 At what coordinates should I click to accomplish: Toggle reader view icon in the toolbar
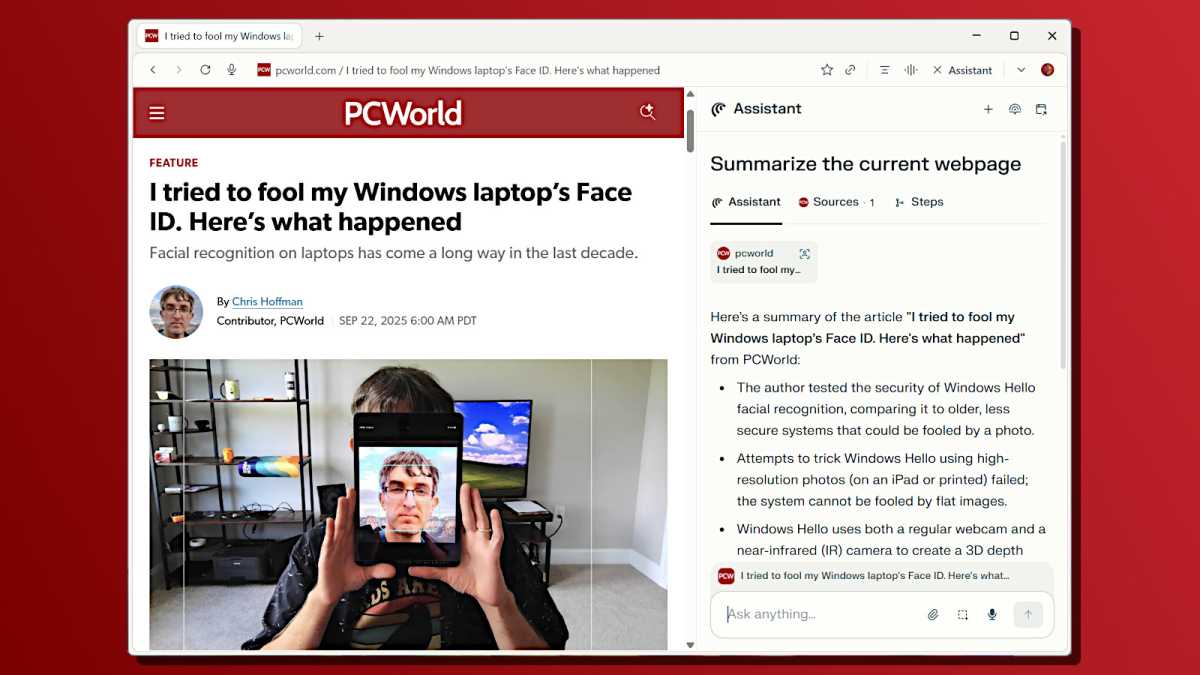pos(884,70)
